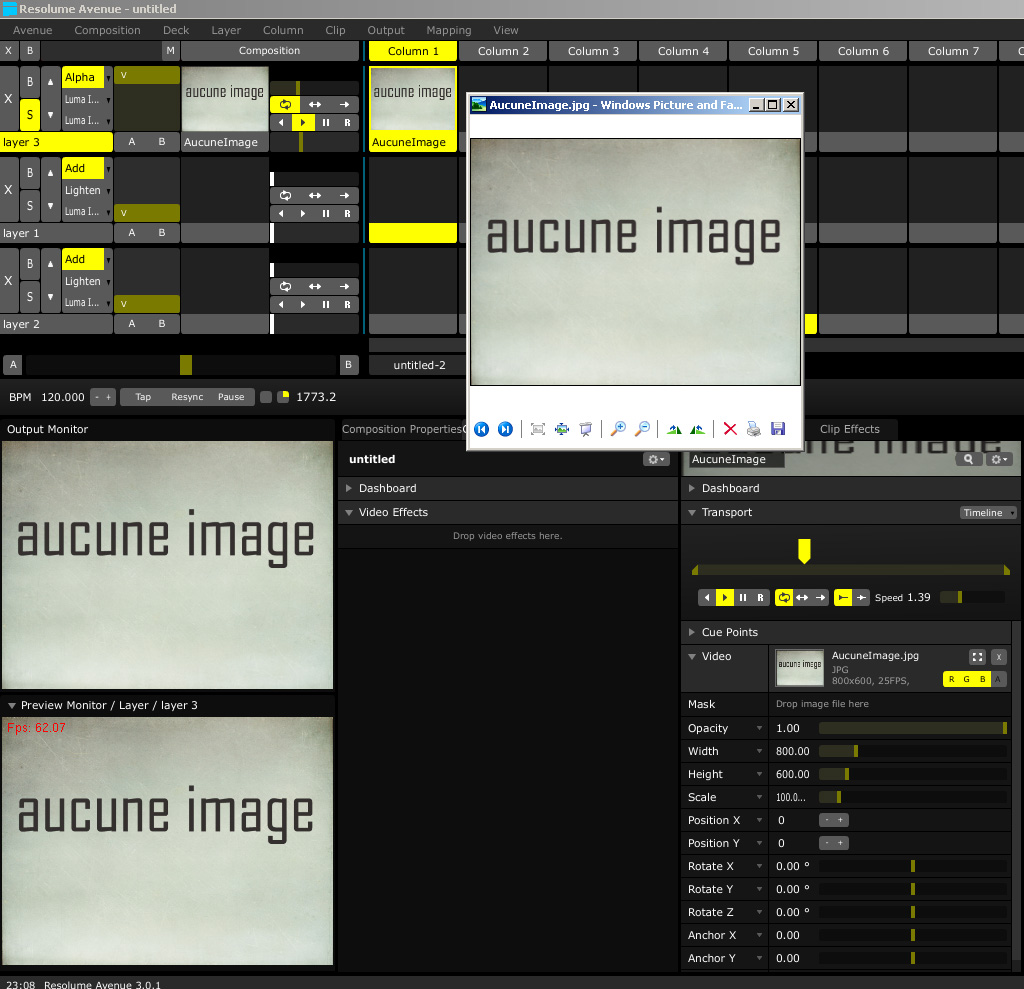
Task: Click clip transport play-once arrow icon
Action: tap(820, 597)
